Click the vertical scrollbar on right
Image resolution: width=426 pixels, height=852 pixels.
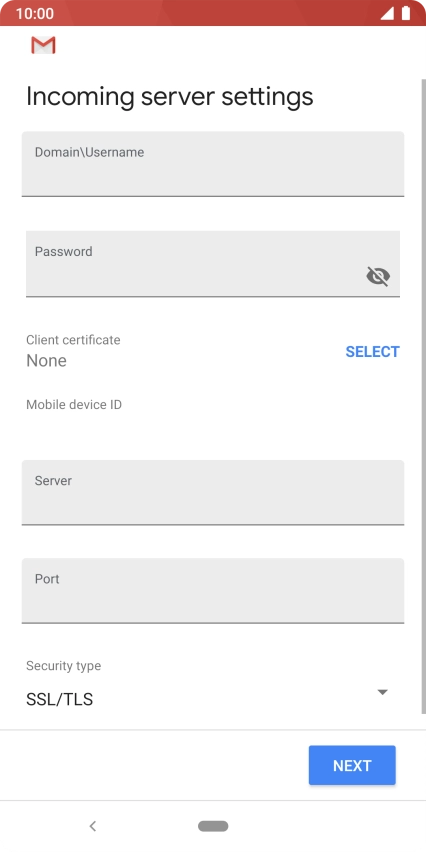point(423,397)
